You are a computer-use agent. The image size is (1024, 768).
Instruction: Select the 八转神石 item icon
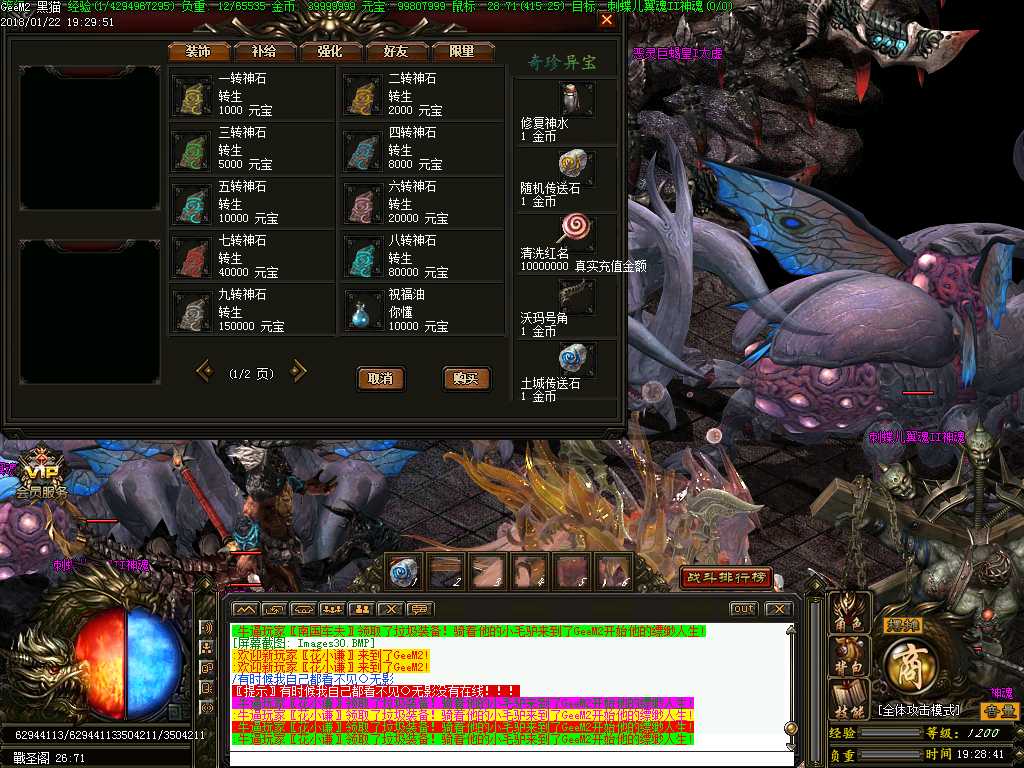[x=362, y=258]
